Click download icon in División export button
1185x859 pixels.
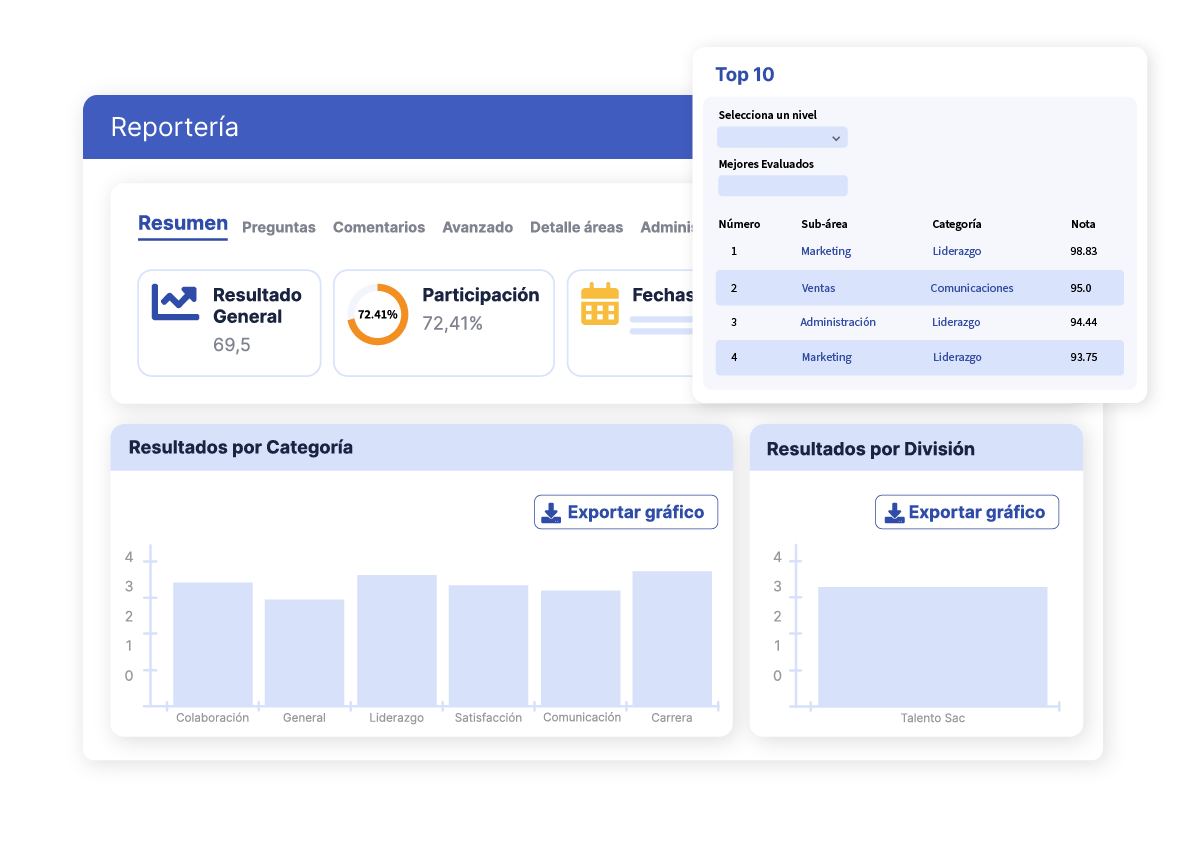click(892, 513)
